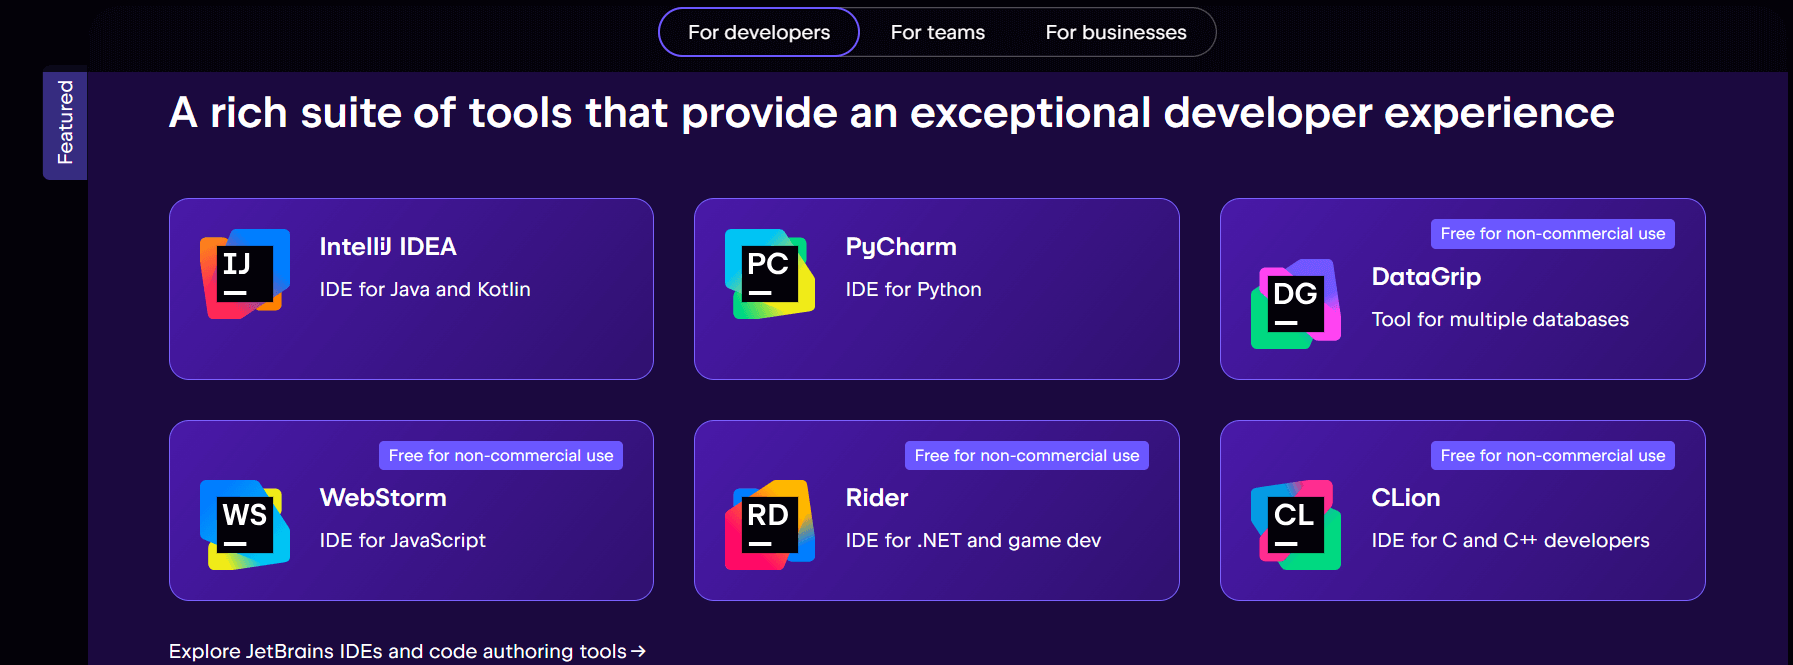Select the For businesses tab

1116,32
